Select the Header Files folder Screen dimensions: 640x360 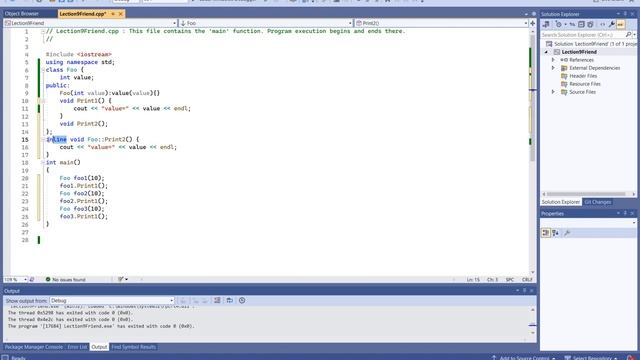(x=582, y=76)
